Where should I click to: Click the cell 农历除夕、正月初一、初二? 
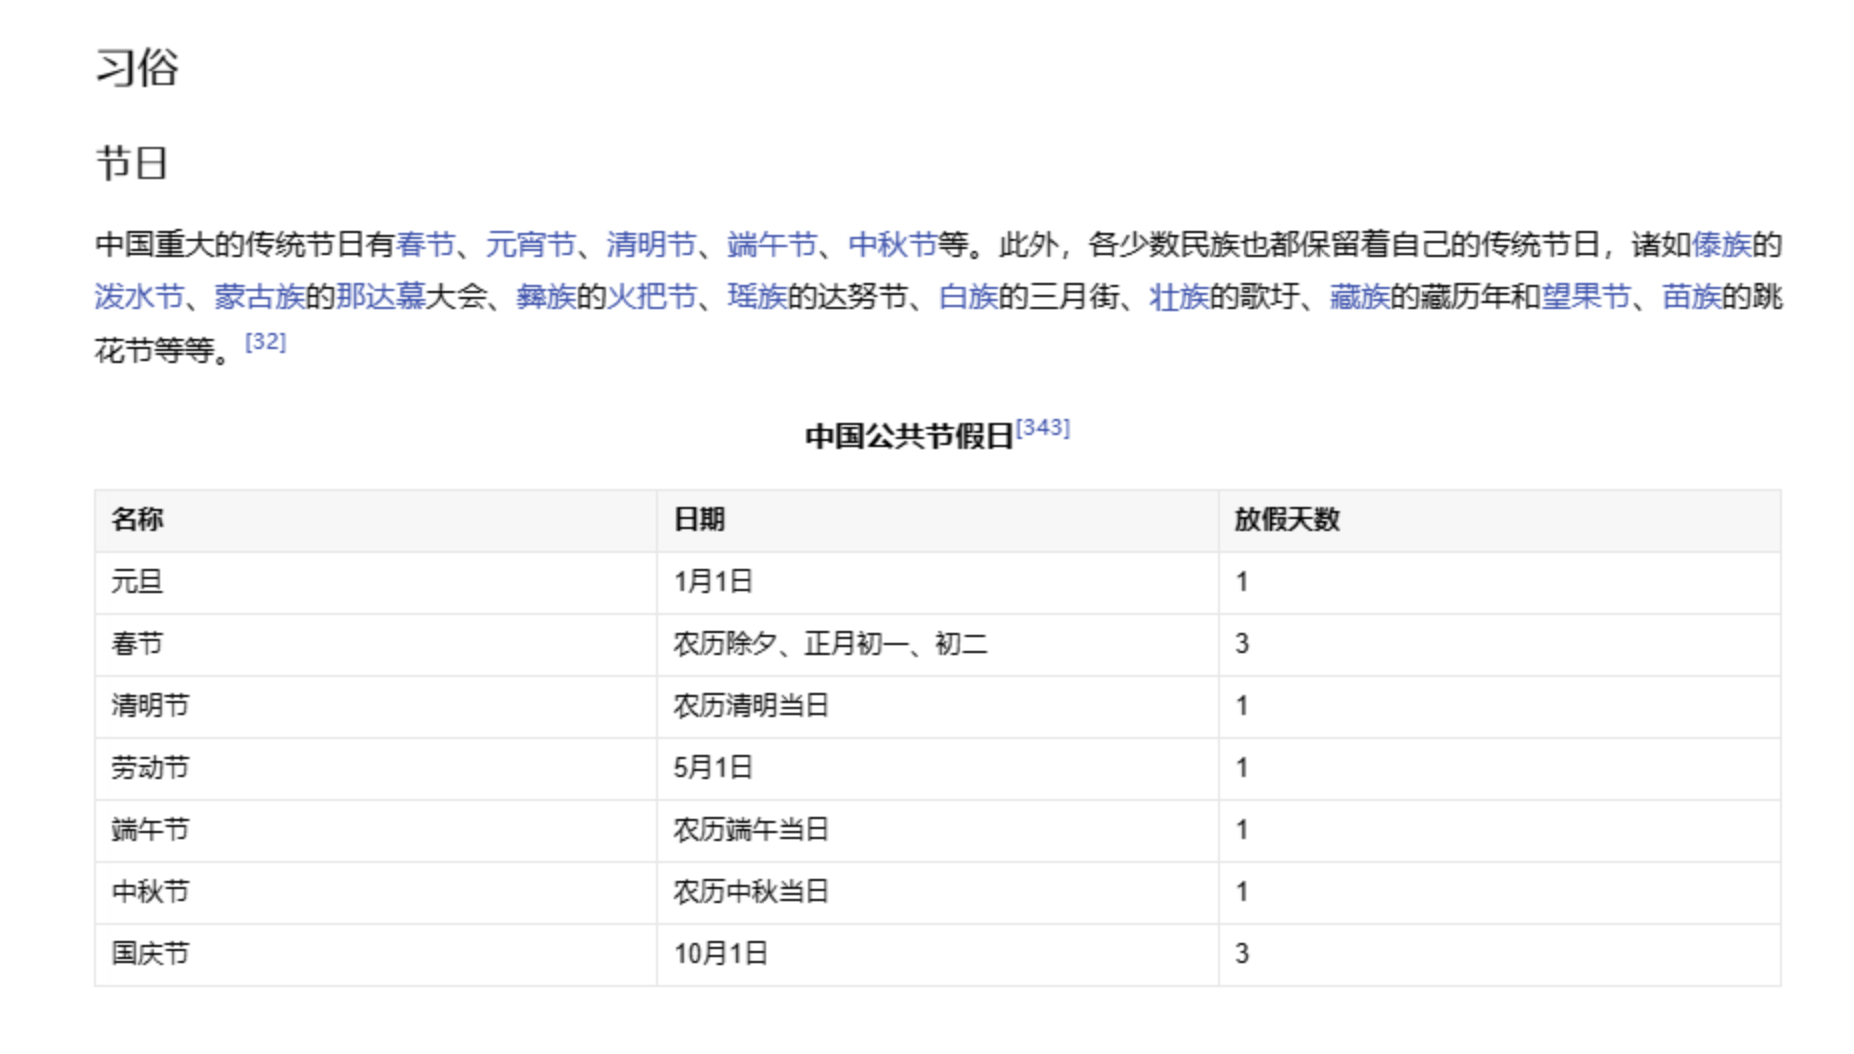click(x=937, y=644)
